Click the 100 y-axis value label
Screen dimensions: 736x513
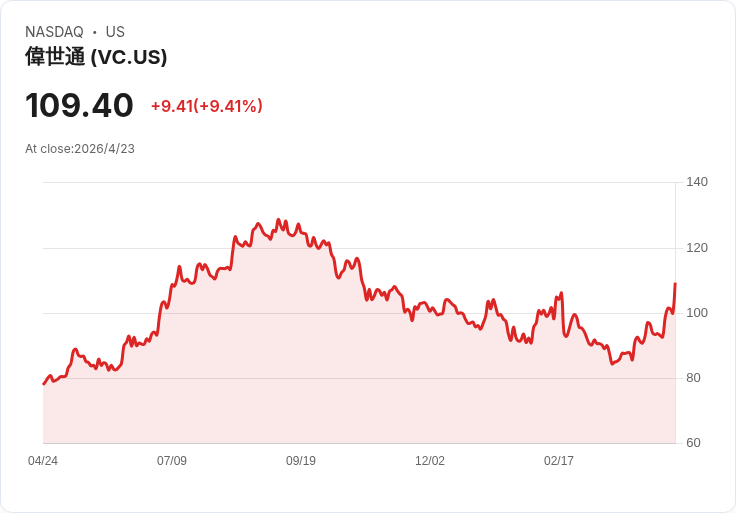(x=697, y=313)
